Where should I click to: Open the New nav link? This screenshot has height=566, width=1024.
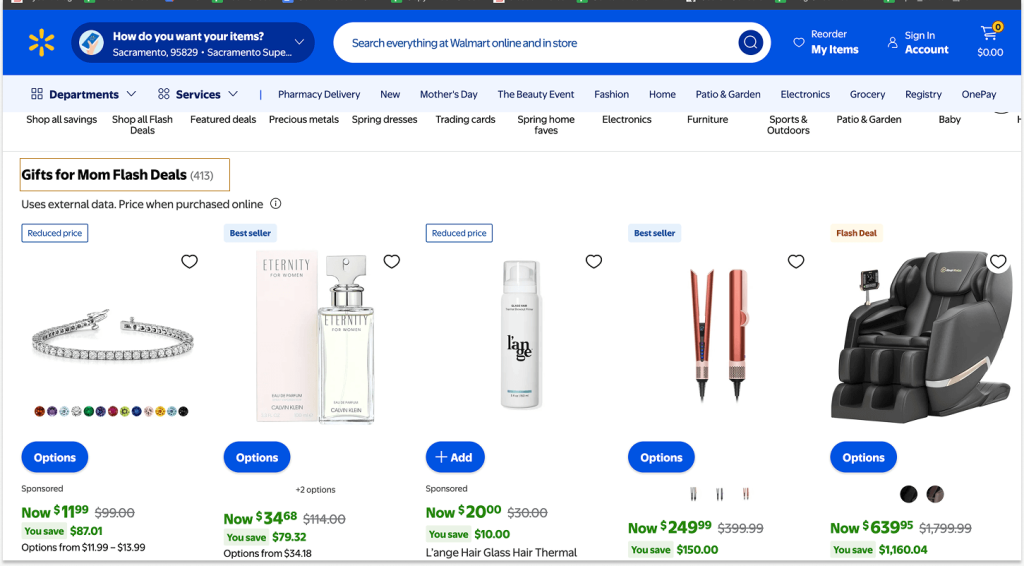390,94
